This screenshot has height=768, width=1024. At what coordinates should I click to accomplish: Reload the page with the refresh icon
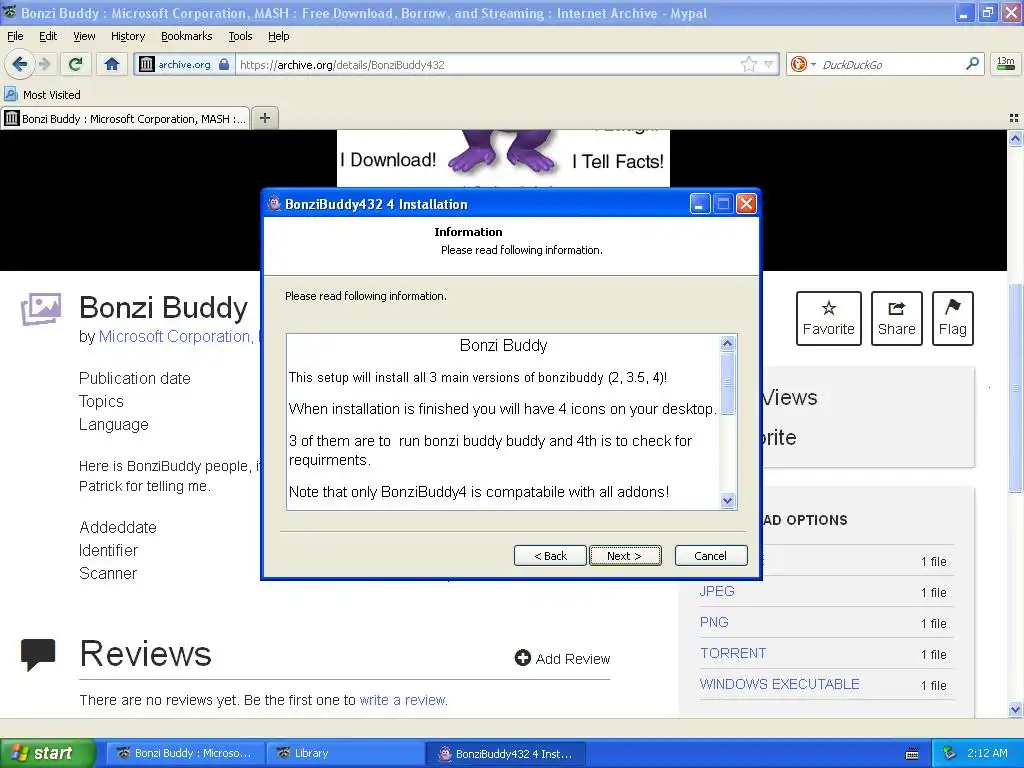click(75, 64)
